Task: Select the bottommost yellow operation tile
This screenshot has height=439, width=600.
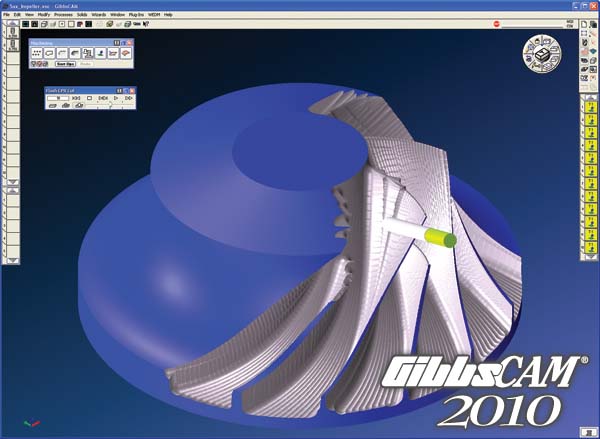Action: click(590, 247)
